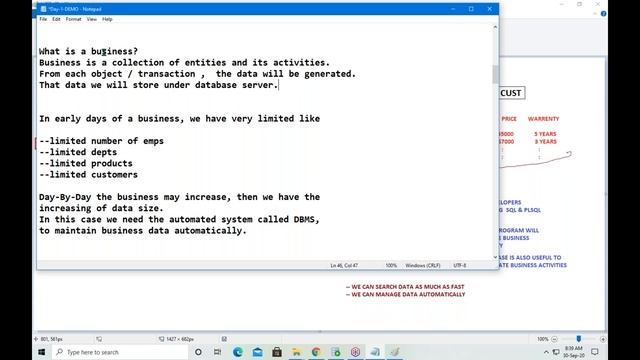The height and width of the screenshot is (360, 640).
Task: Open the Format menu in Notepad
Action: [x=73, y=19]
